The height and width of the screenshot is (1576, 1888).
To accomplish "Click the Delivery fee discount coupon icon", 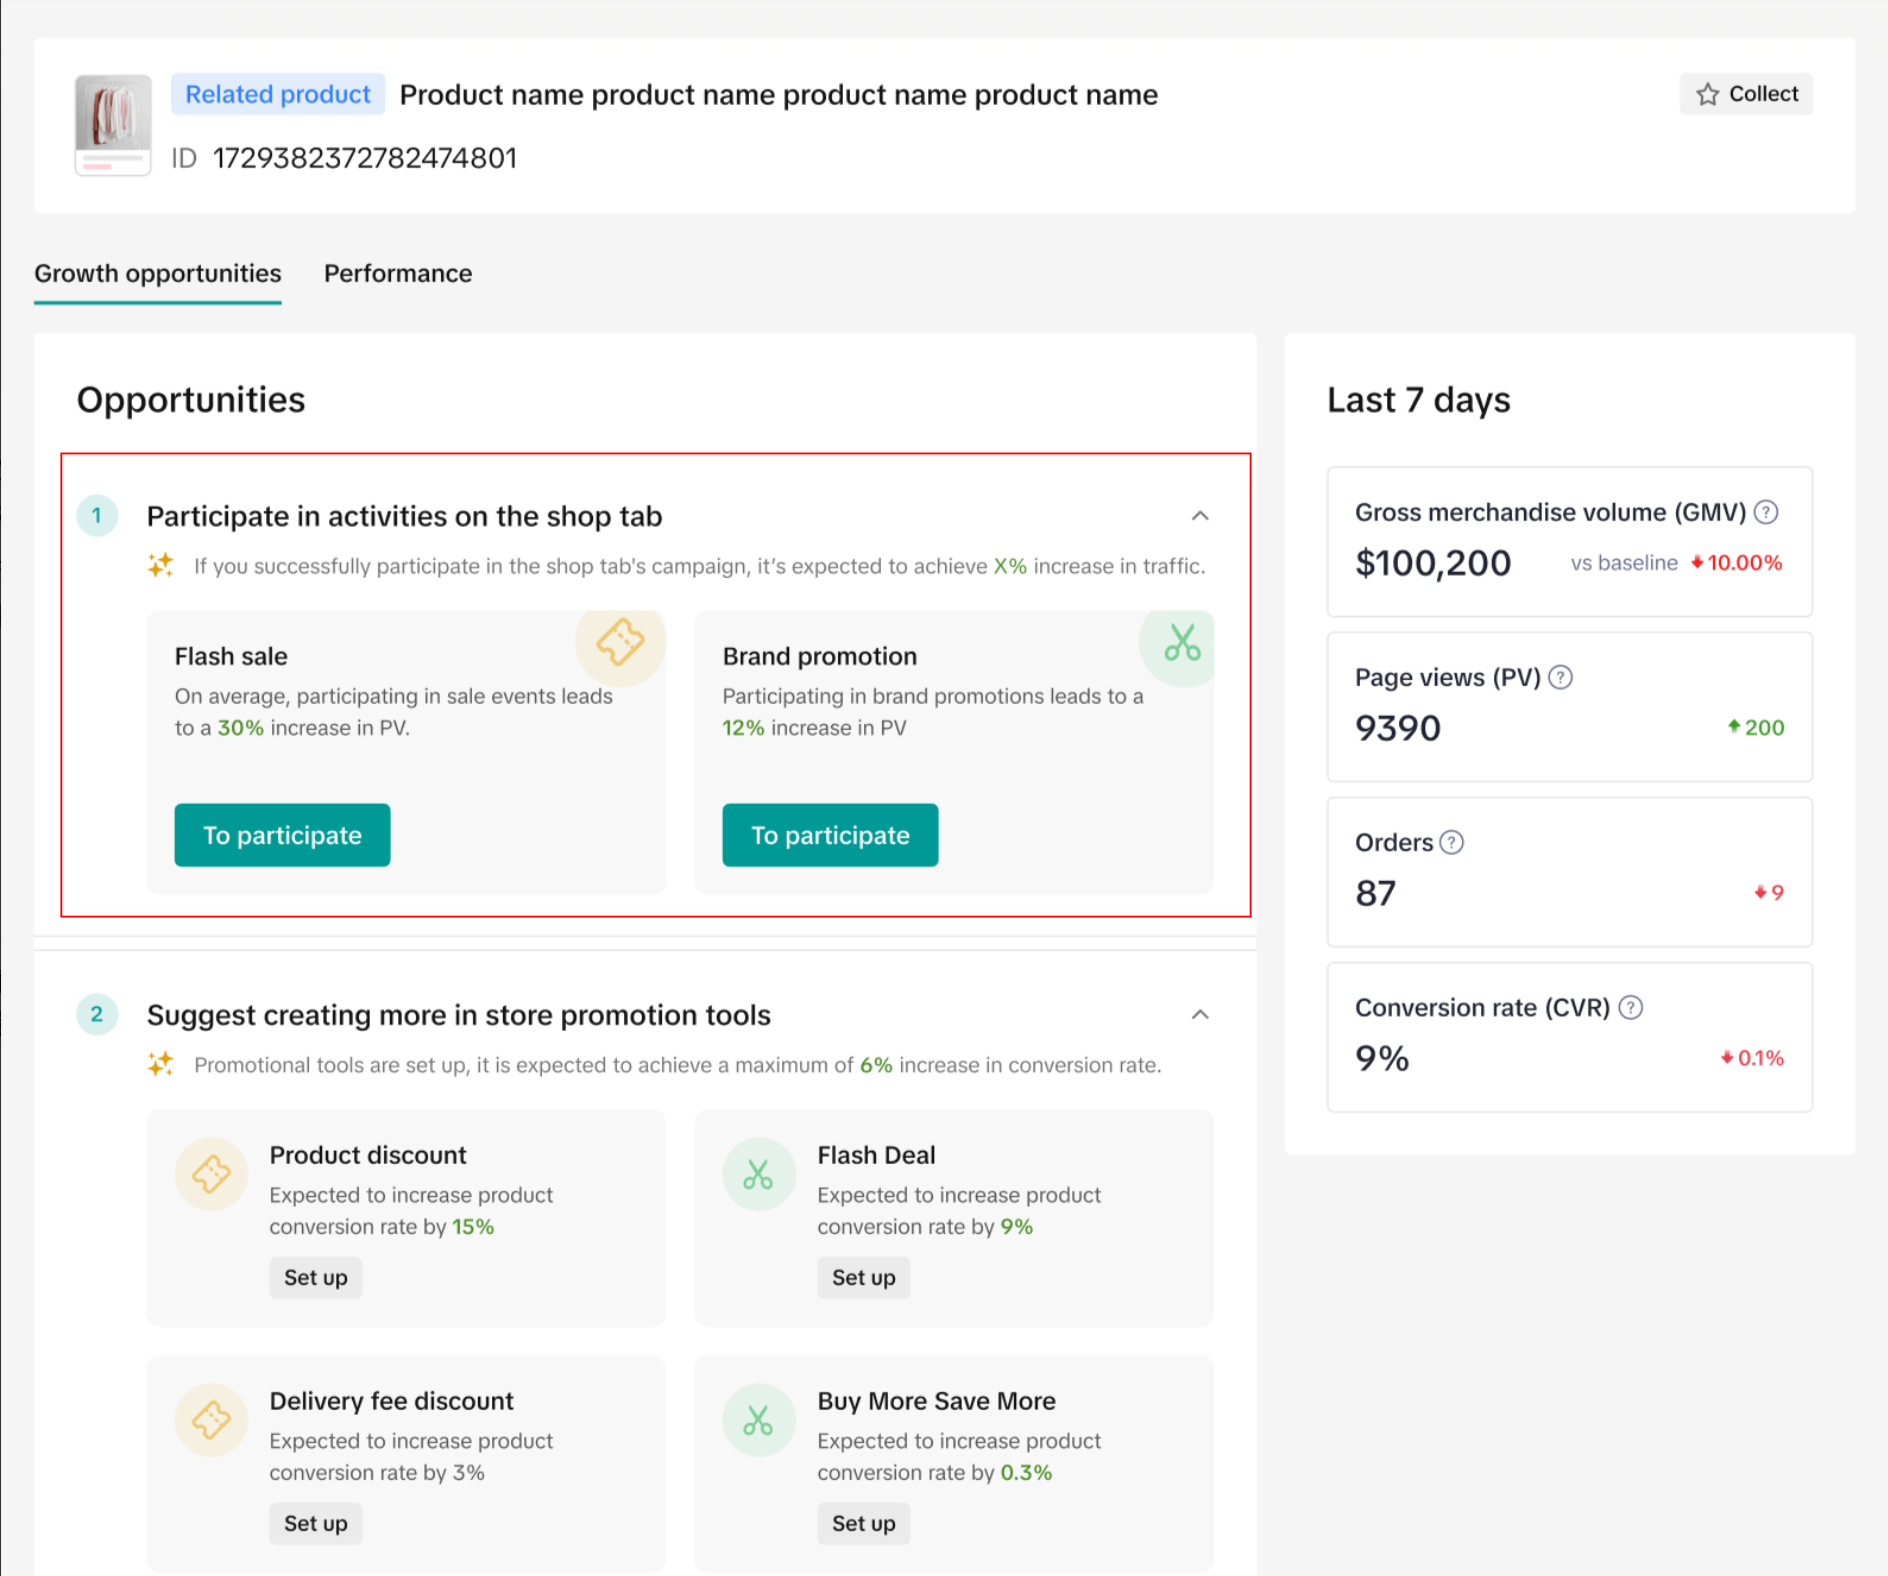I will [x=211, y=1420].
